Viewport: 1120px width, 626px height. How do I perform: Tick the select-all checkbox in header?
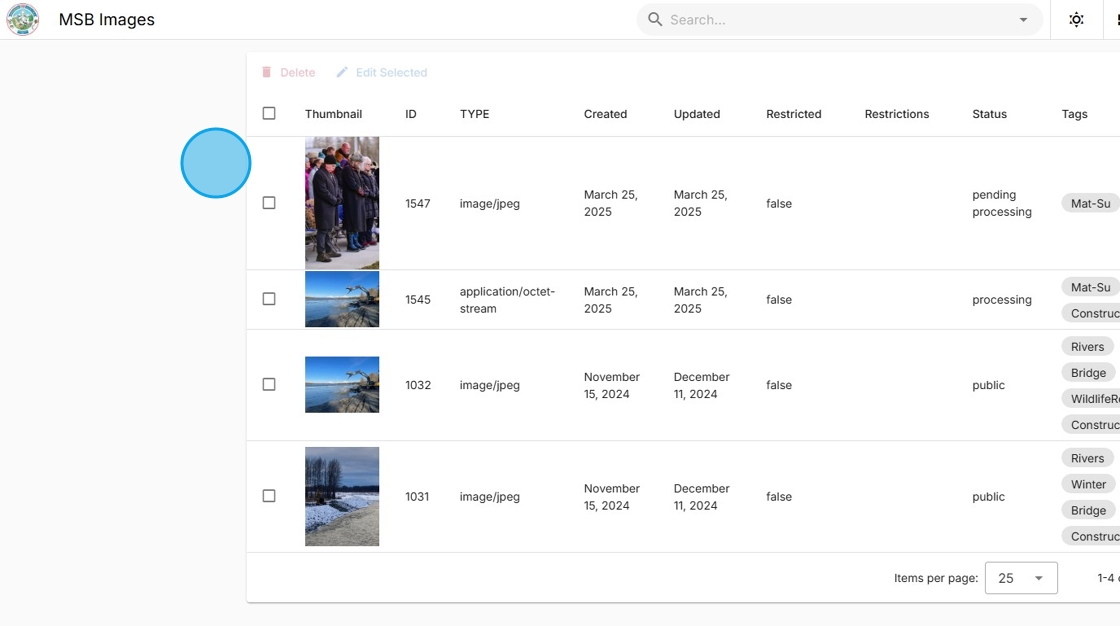[269, 114]
